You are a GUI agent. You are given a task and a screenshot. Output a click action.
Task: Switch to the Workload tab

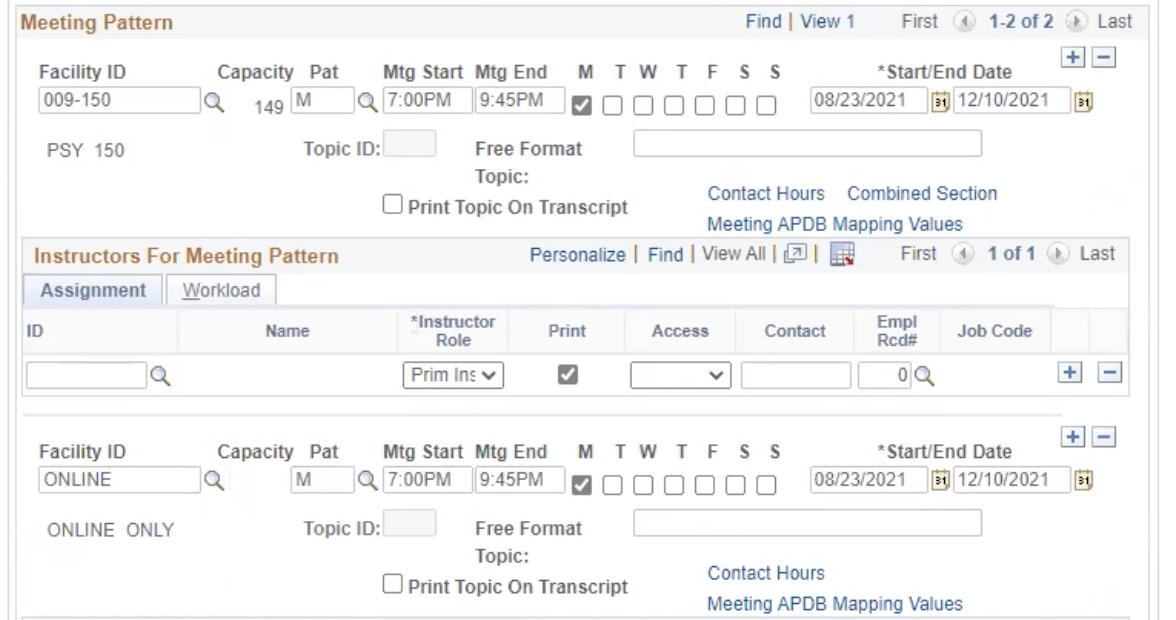(221, 290)
